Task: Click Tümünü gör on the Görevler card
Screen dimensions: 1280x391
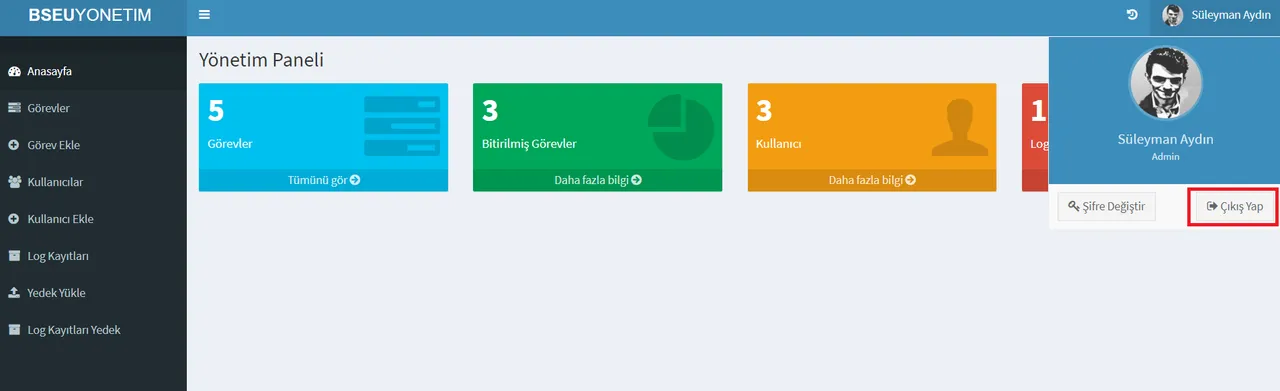Action: click(x=323, y=180)
